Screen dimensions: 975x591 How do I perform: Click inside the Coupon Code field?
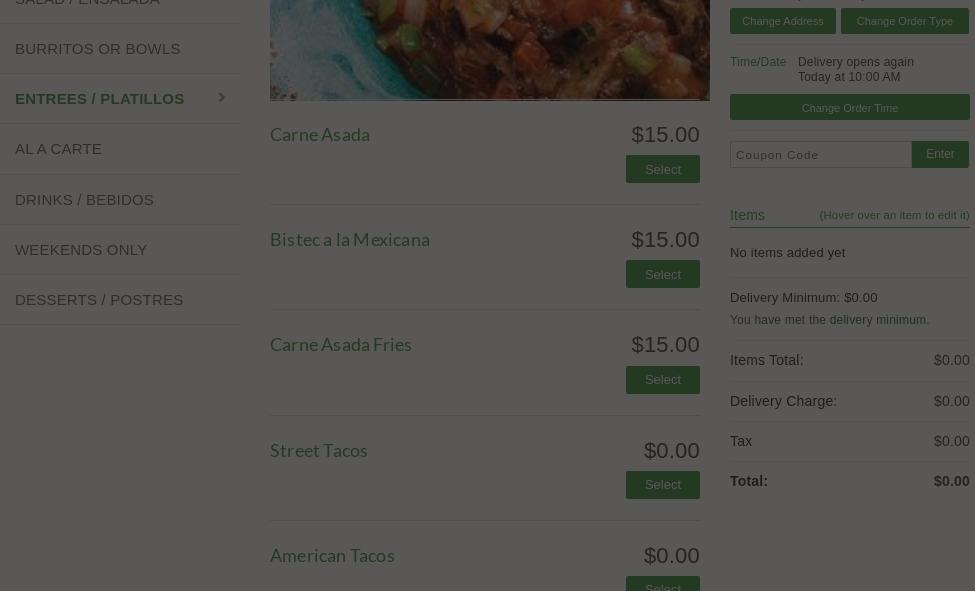coord(820,154)
